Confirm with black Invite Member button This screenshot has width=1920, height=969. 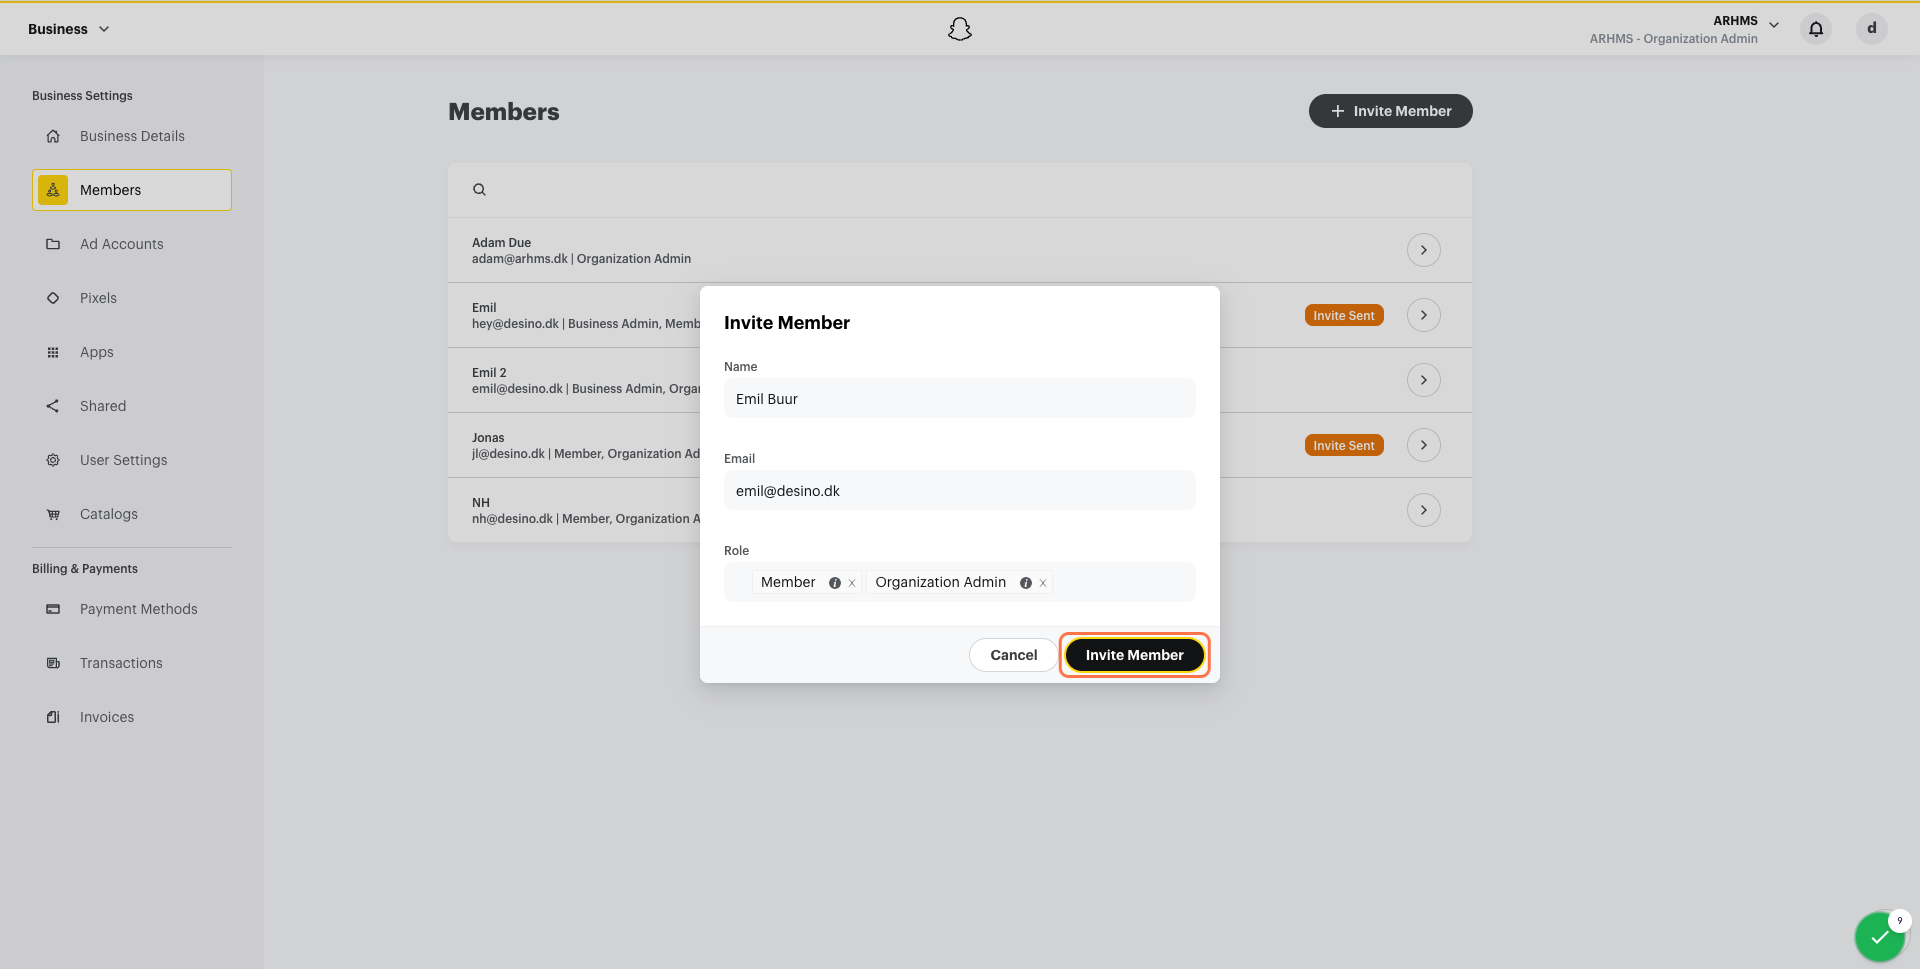[x=1134, y=655]
